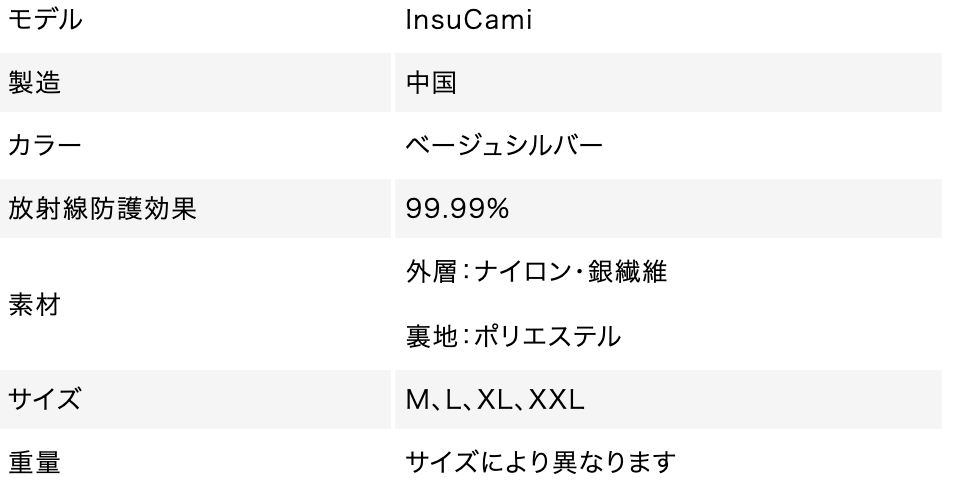Select the ポリエステル lining text

click(x=545, y=337)
